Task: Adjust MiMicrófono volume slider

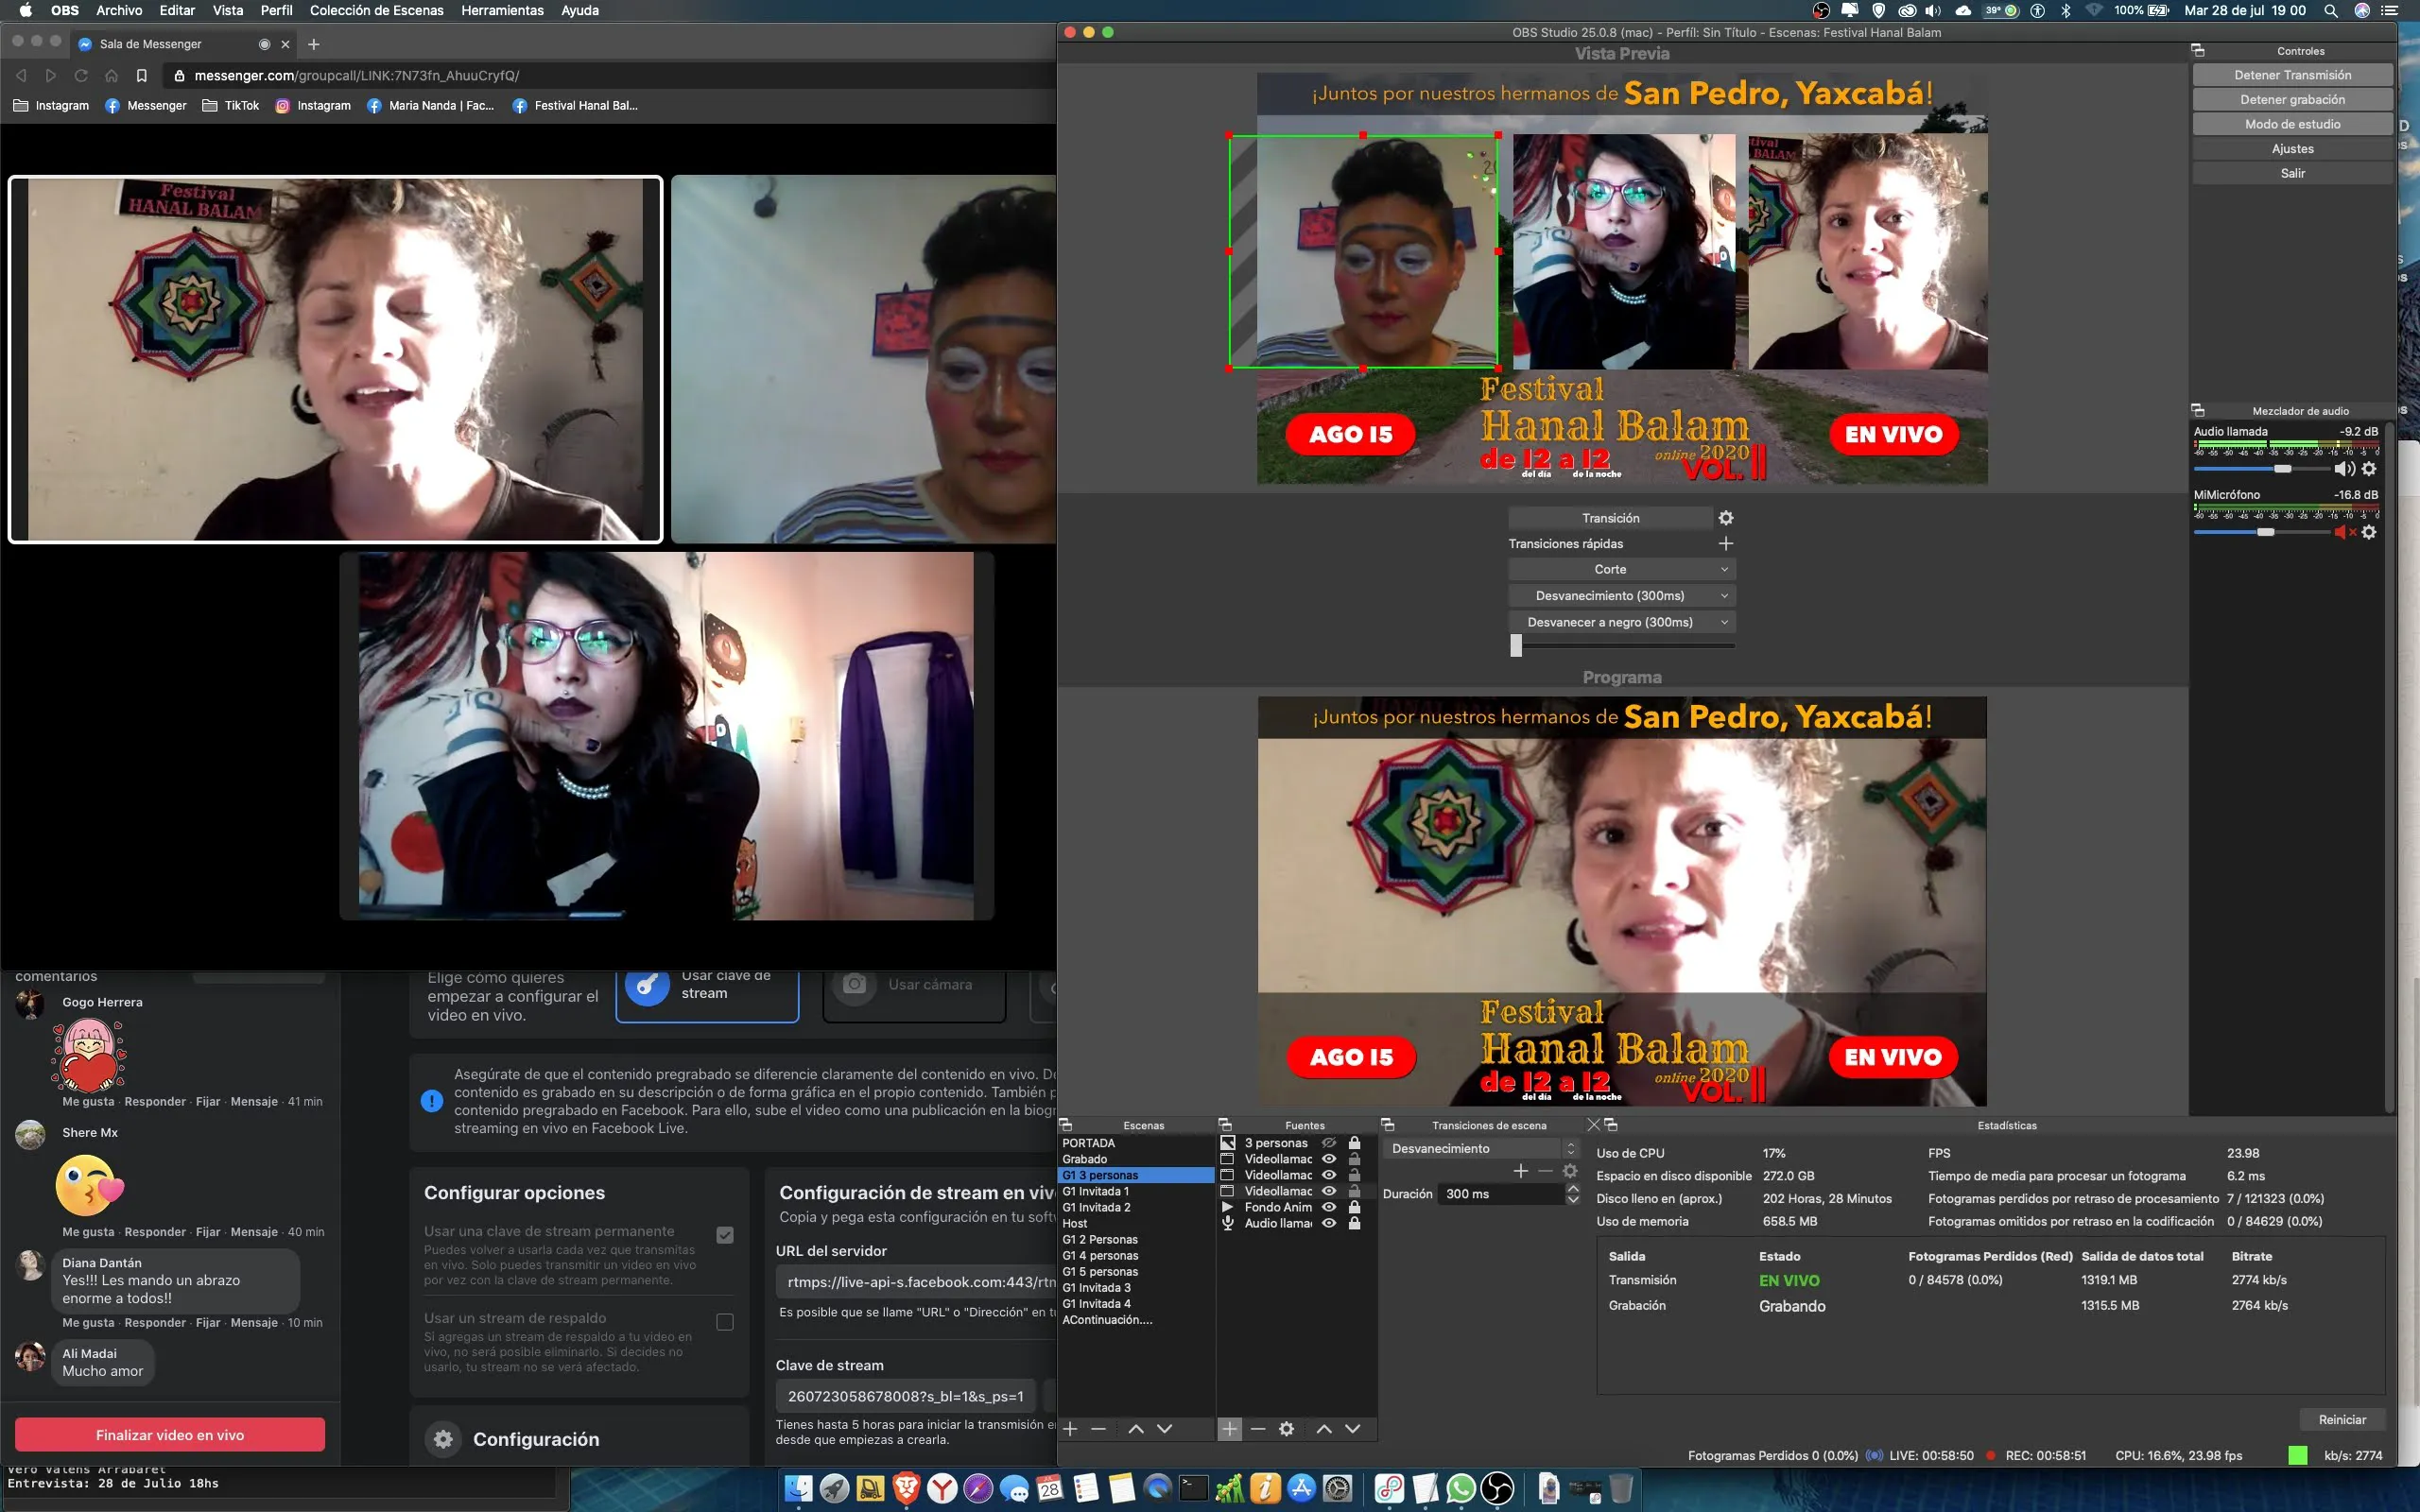Action: (2266, 532)
